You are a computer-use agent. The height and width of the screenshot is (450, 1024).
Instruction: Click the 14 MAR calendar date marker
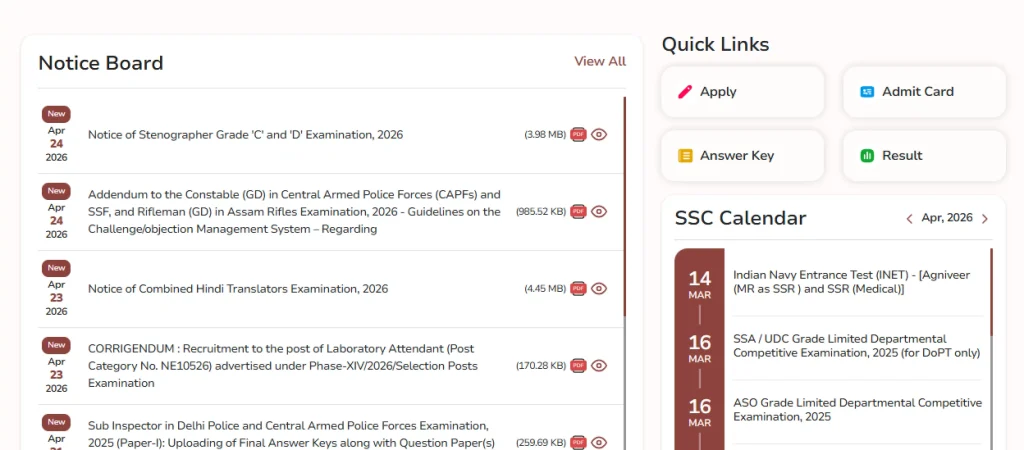(x=699, y=285)
